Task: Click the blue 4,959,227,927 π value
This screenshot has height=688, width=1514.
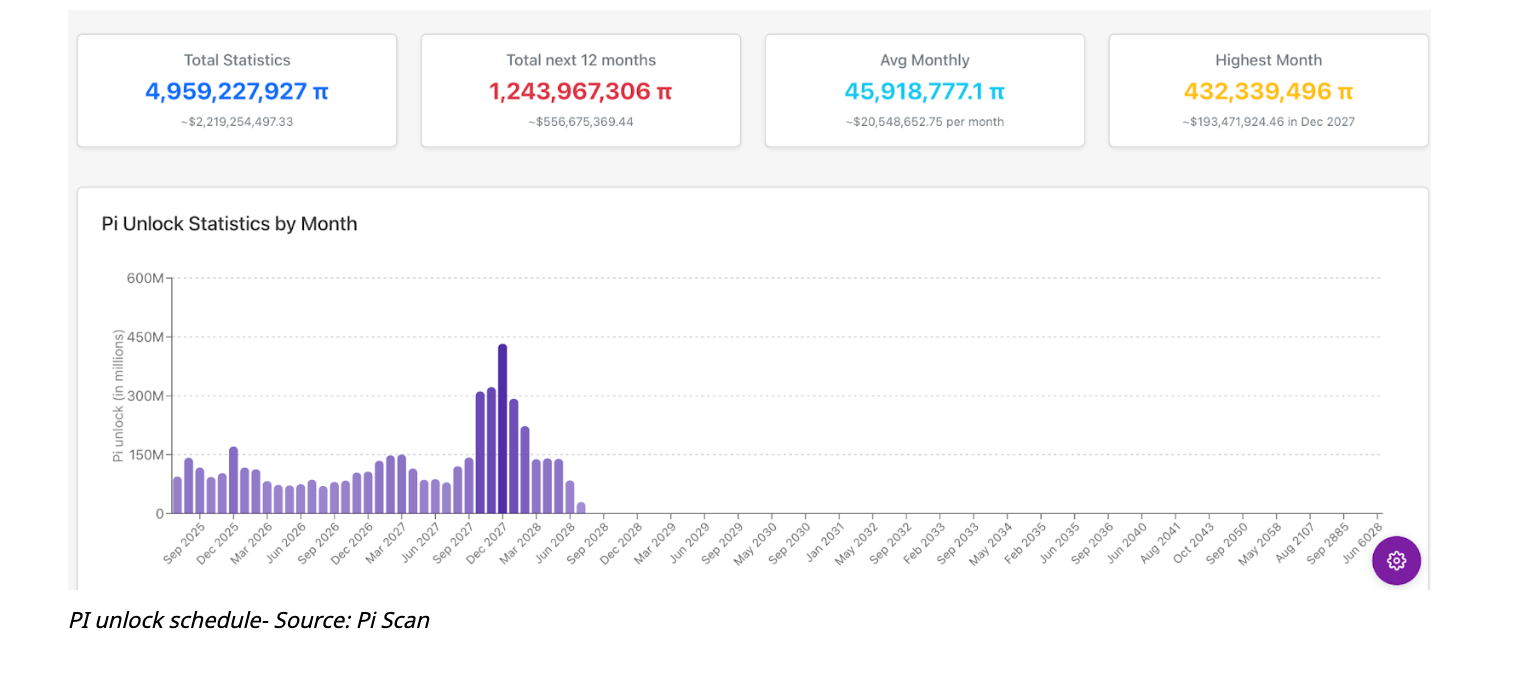Action: [236, 92]
